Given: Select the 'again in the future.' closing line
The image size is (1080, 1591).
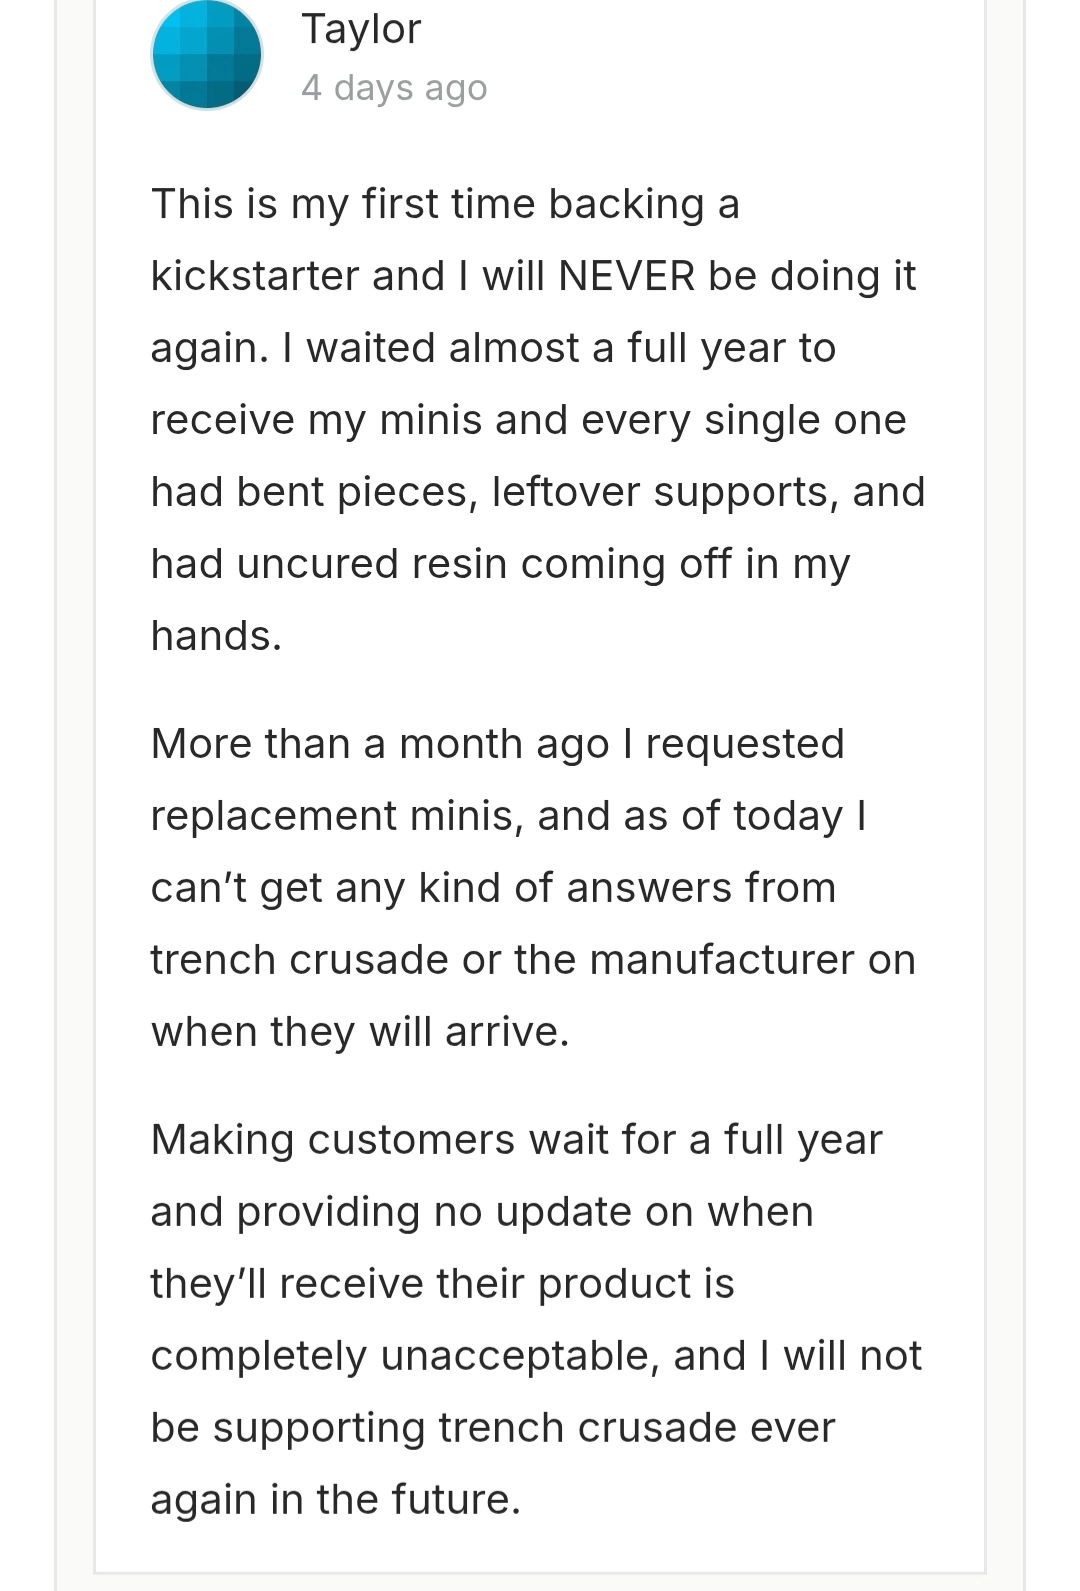Looking at the screenshot, I should pyautogui.click(x=336, y=1500).
